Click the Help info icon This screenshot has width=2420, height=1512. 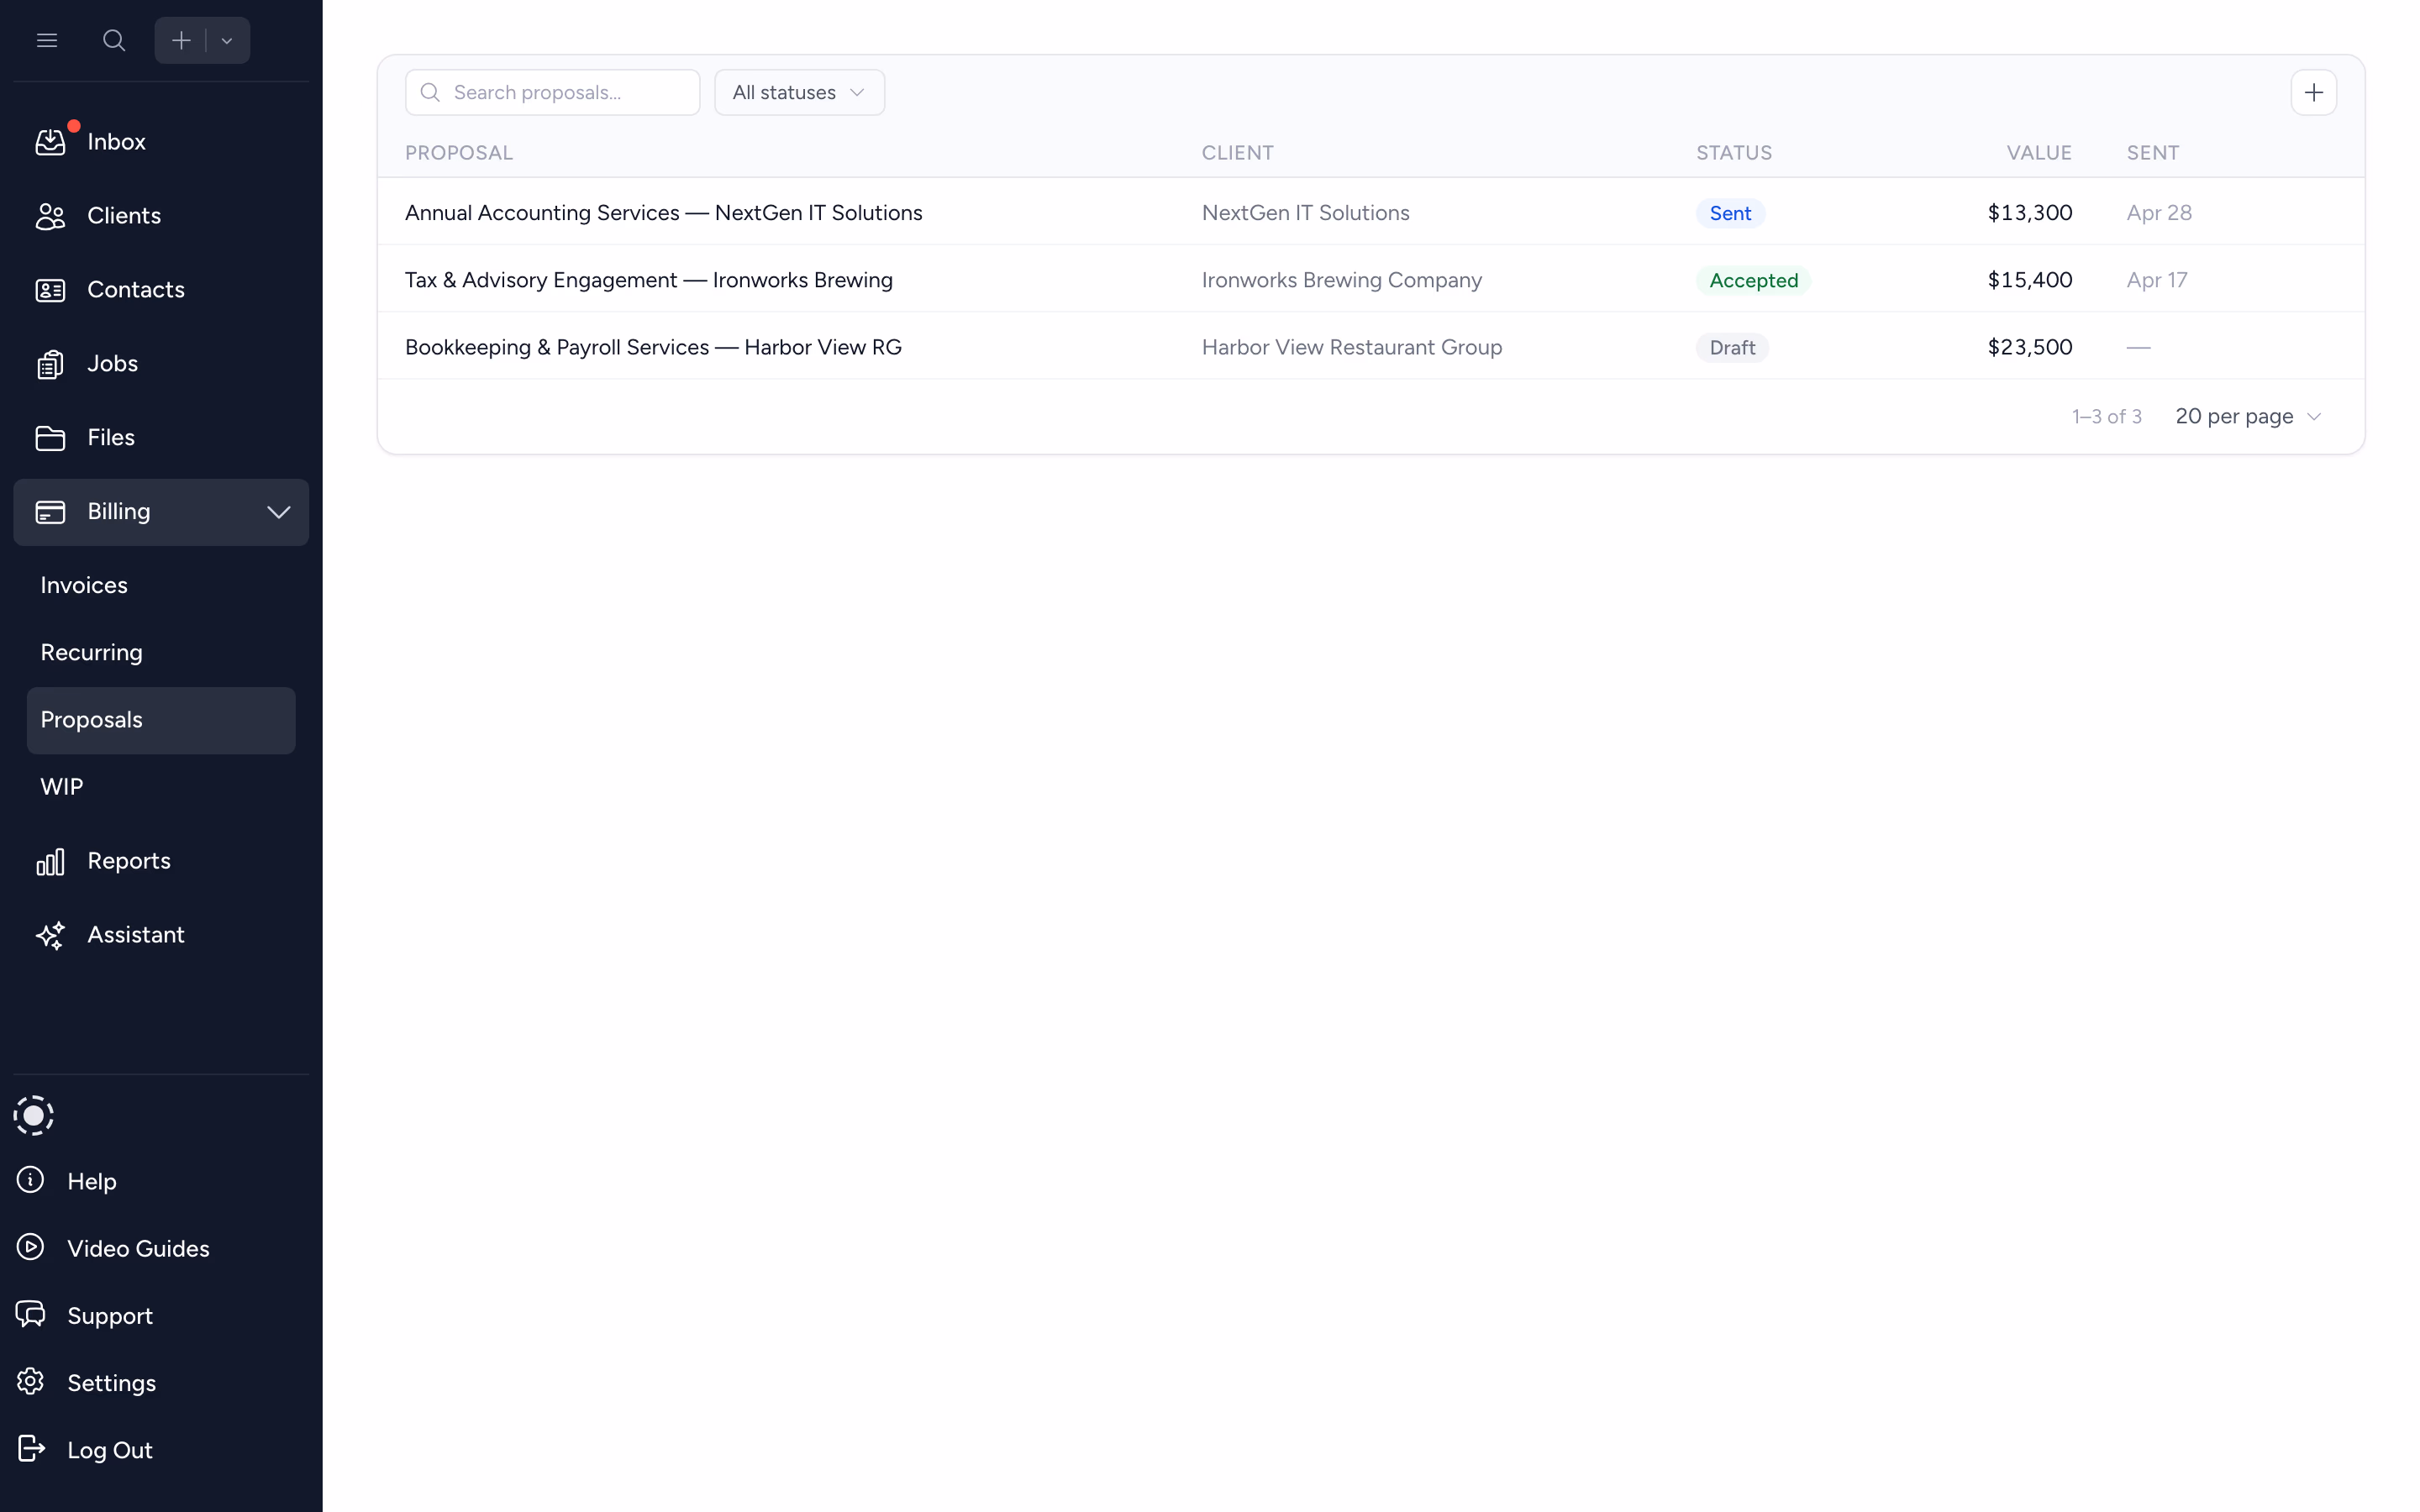point(31,1180)
